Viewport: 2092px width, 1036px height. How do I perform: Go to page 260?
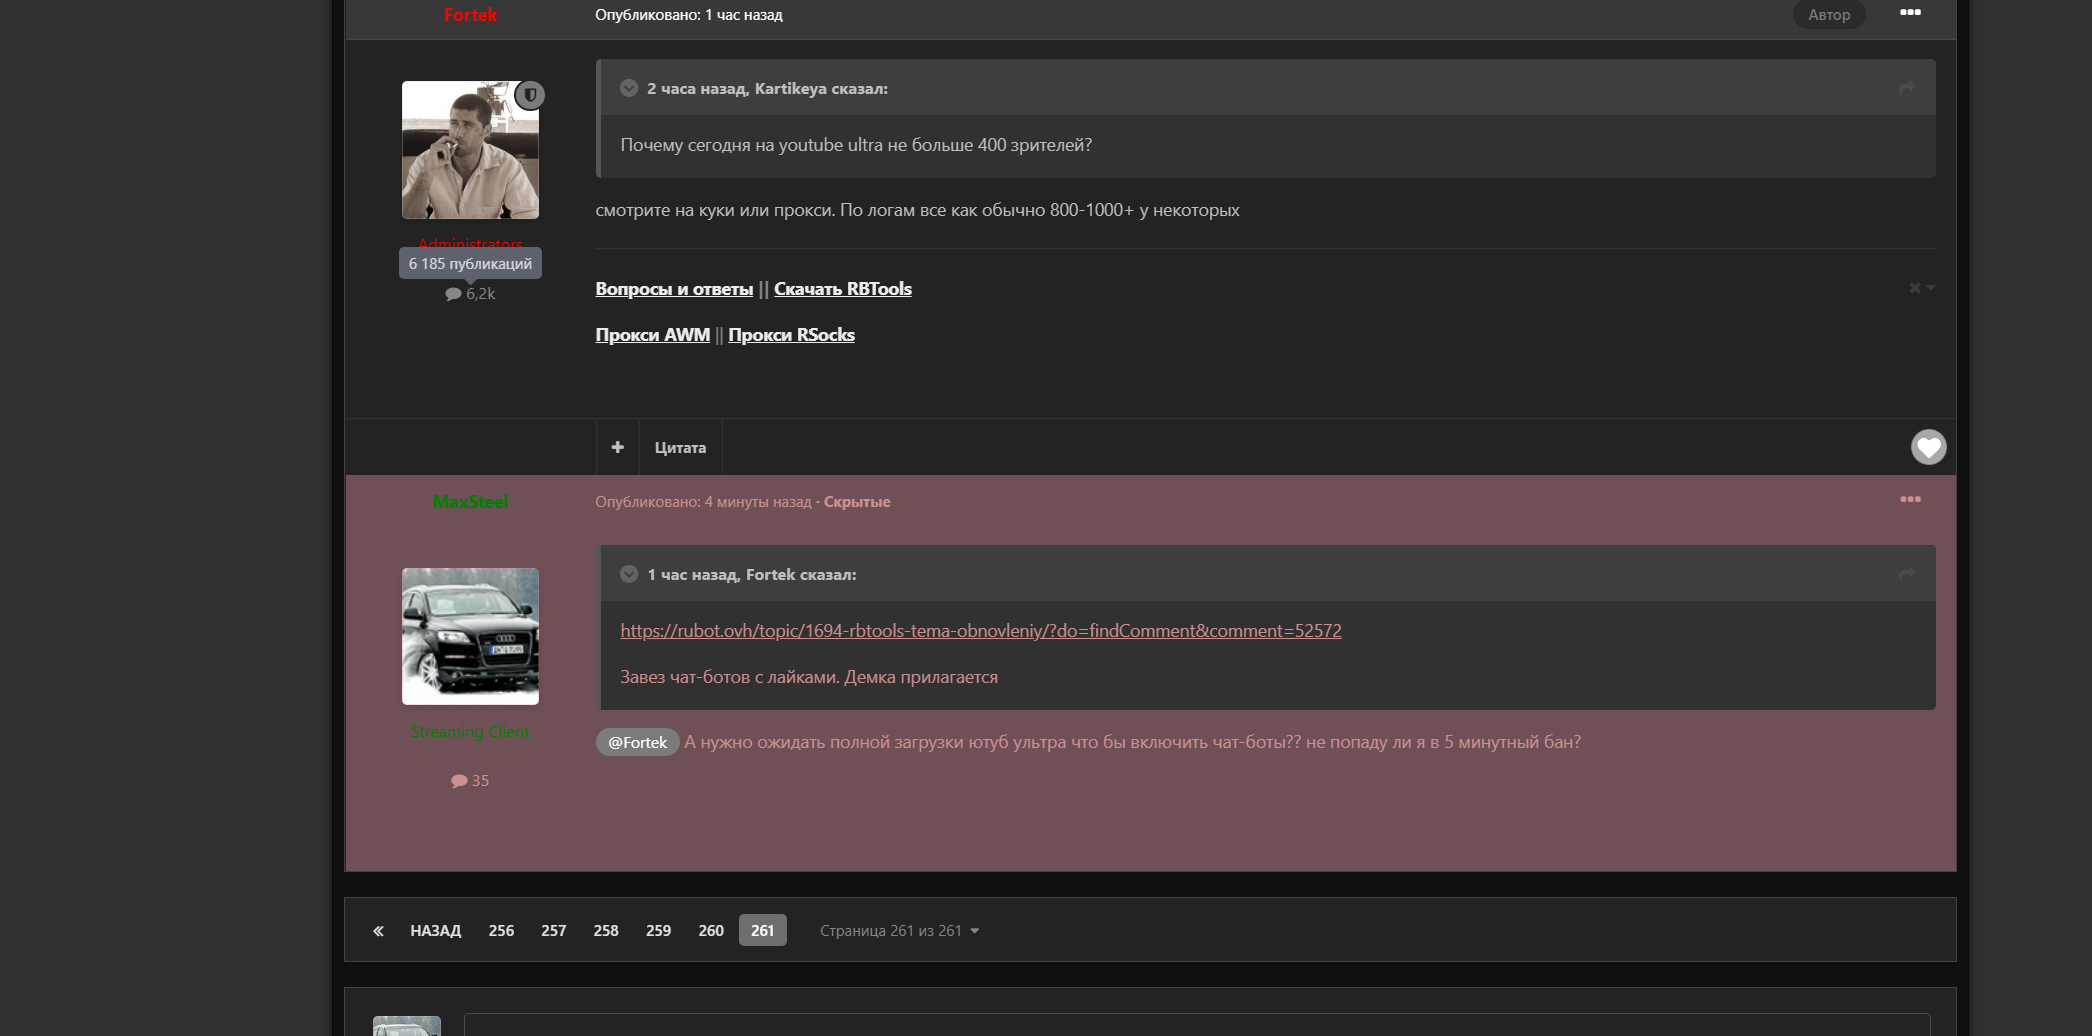pos(710,931)
